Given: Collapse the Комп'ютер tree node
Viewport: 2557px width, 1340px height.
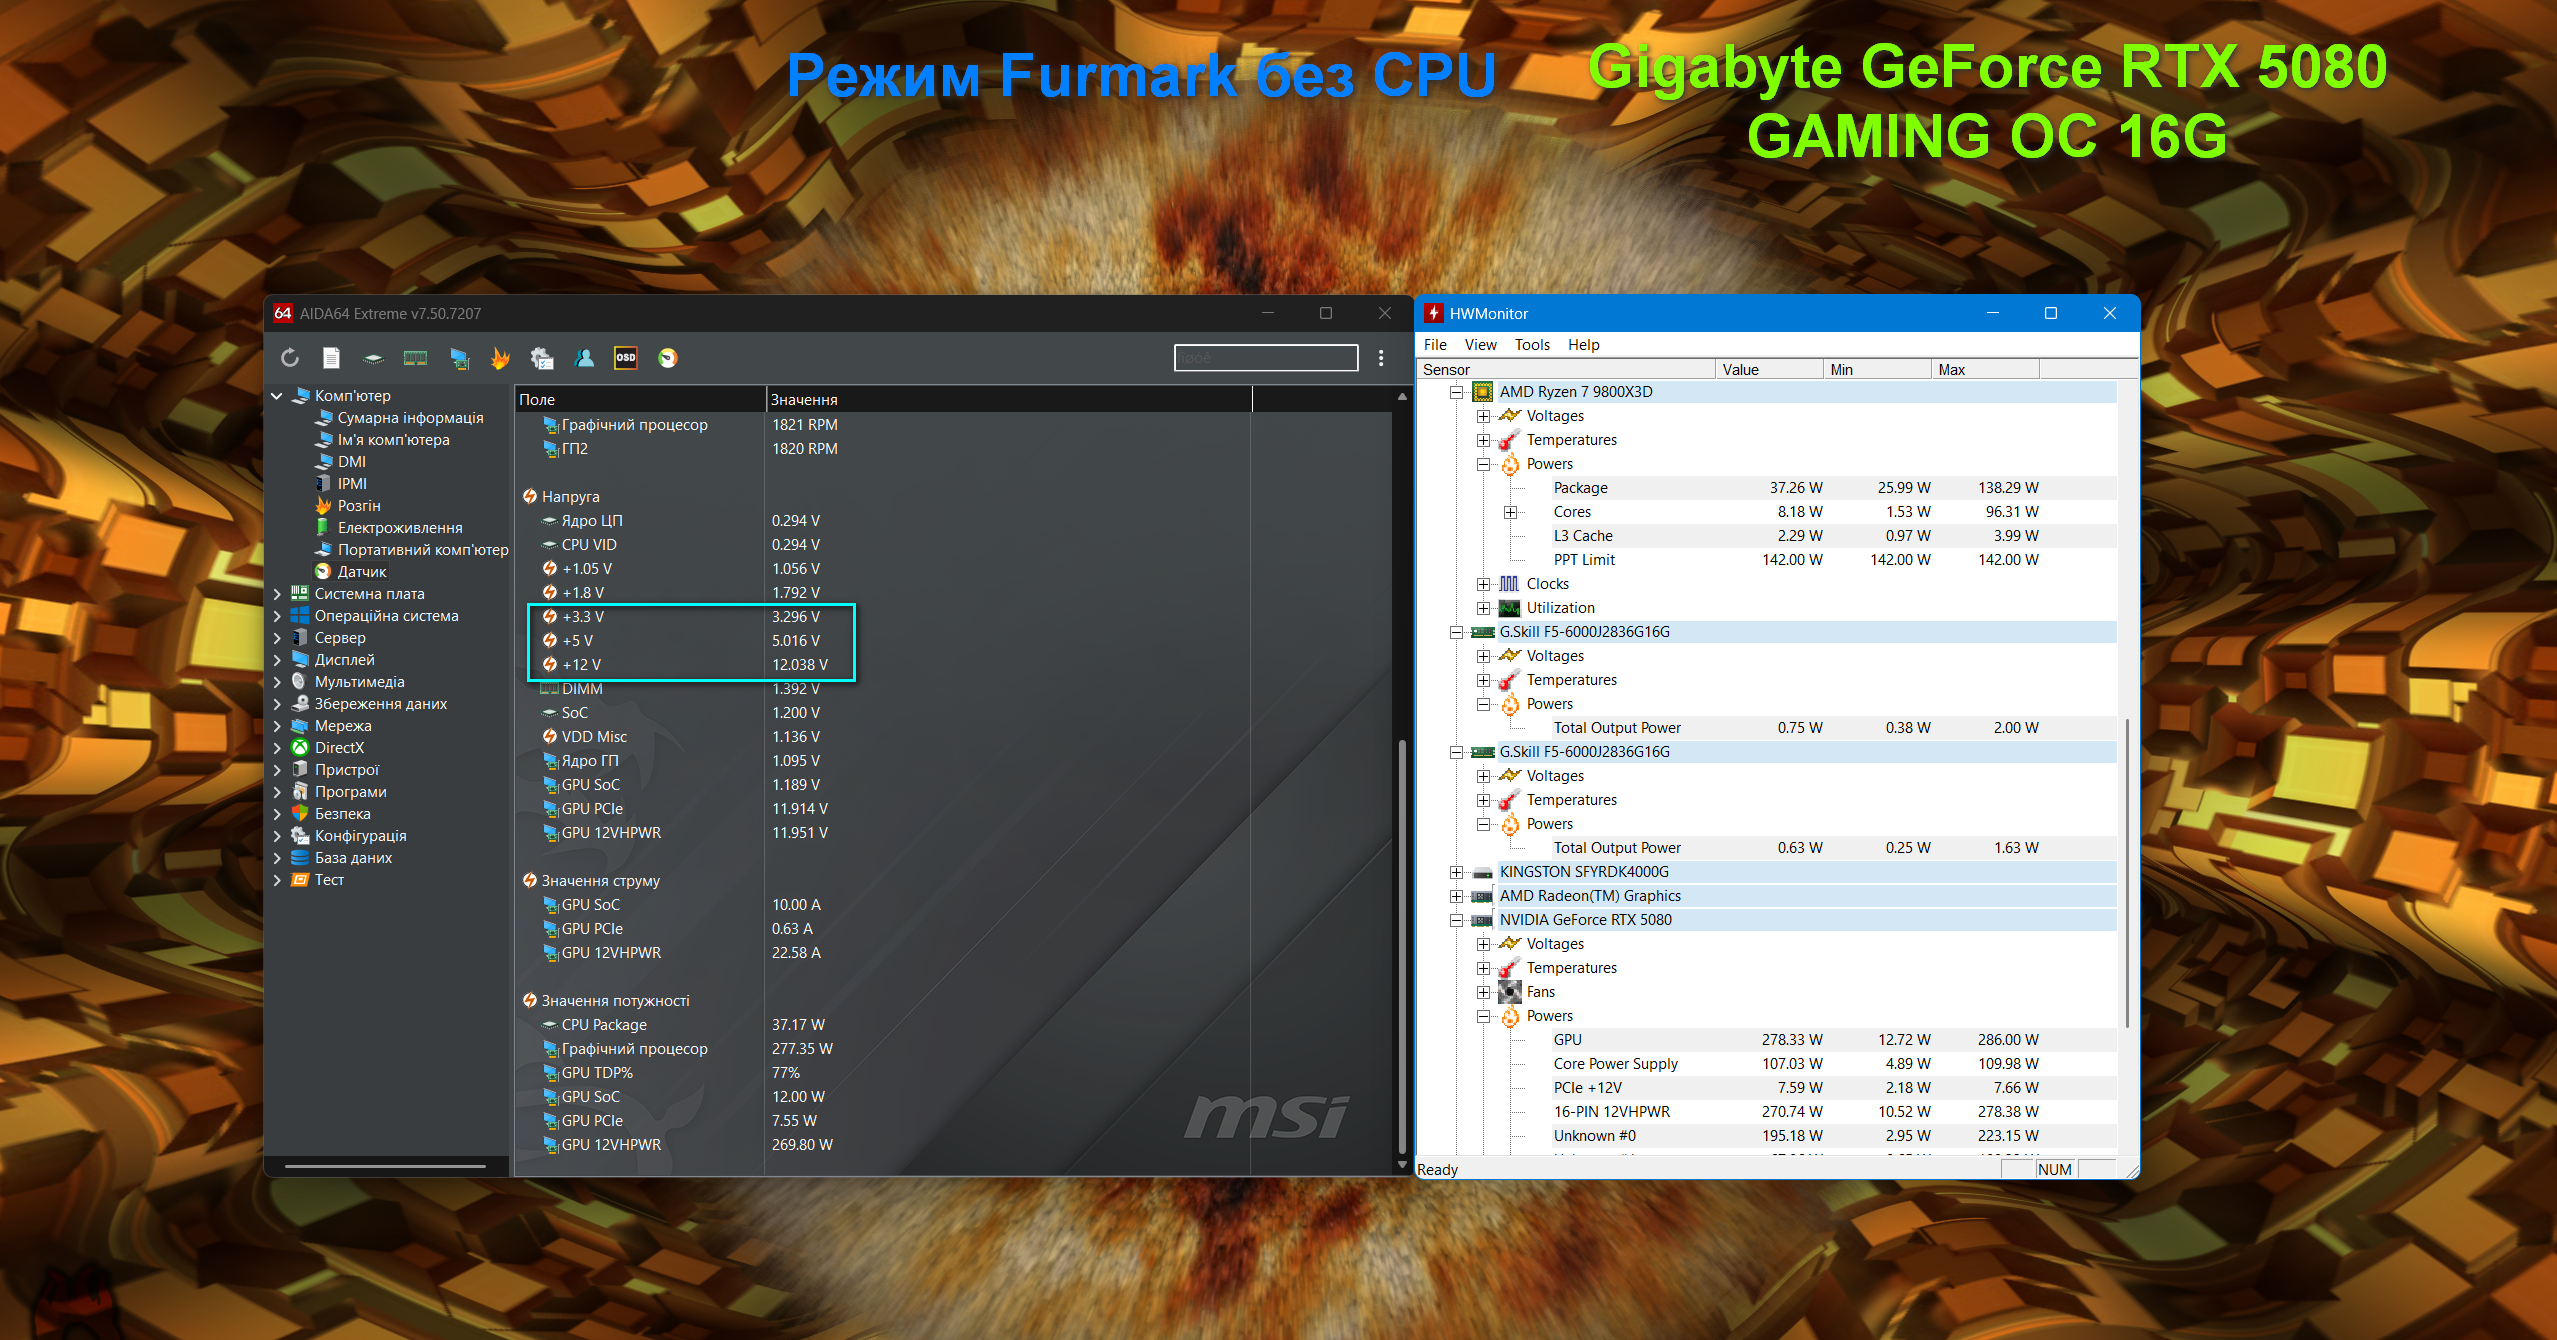Looking at the screenshot, I should point(277,396).
